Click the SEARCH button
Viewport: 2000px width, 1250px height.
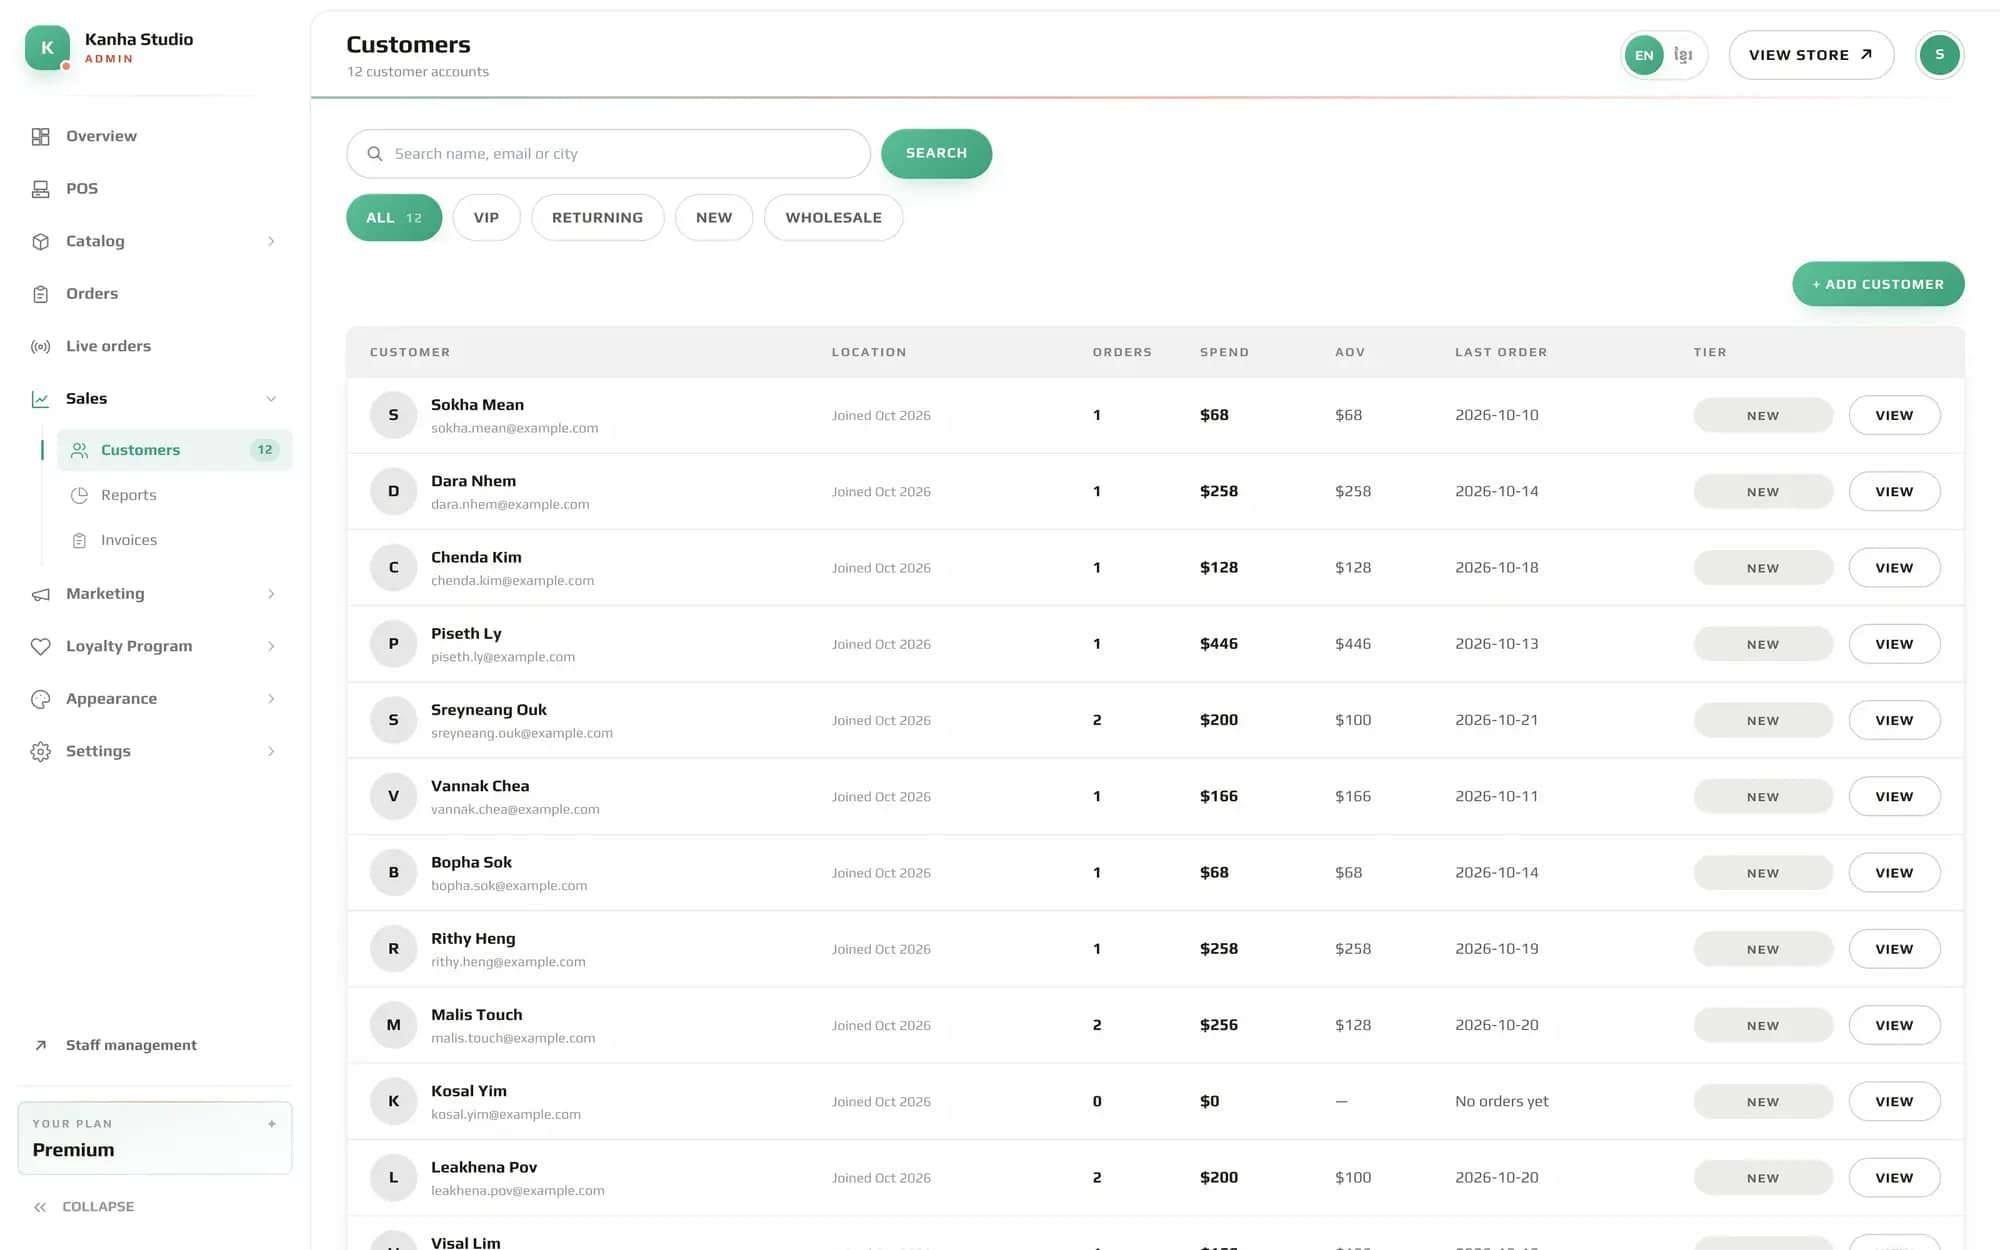pyautogui.click(x=936, y=153)
